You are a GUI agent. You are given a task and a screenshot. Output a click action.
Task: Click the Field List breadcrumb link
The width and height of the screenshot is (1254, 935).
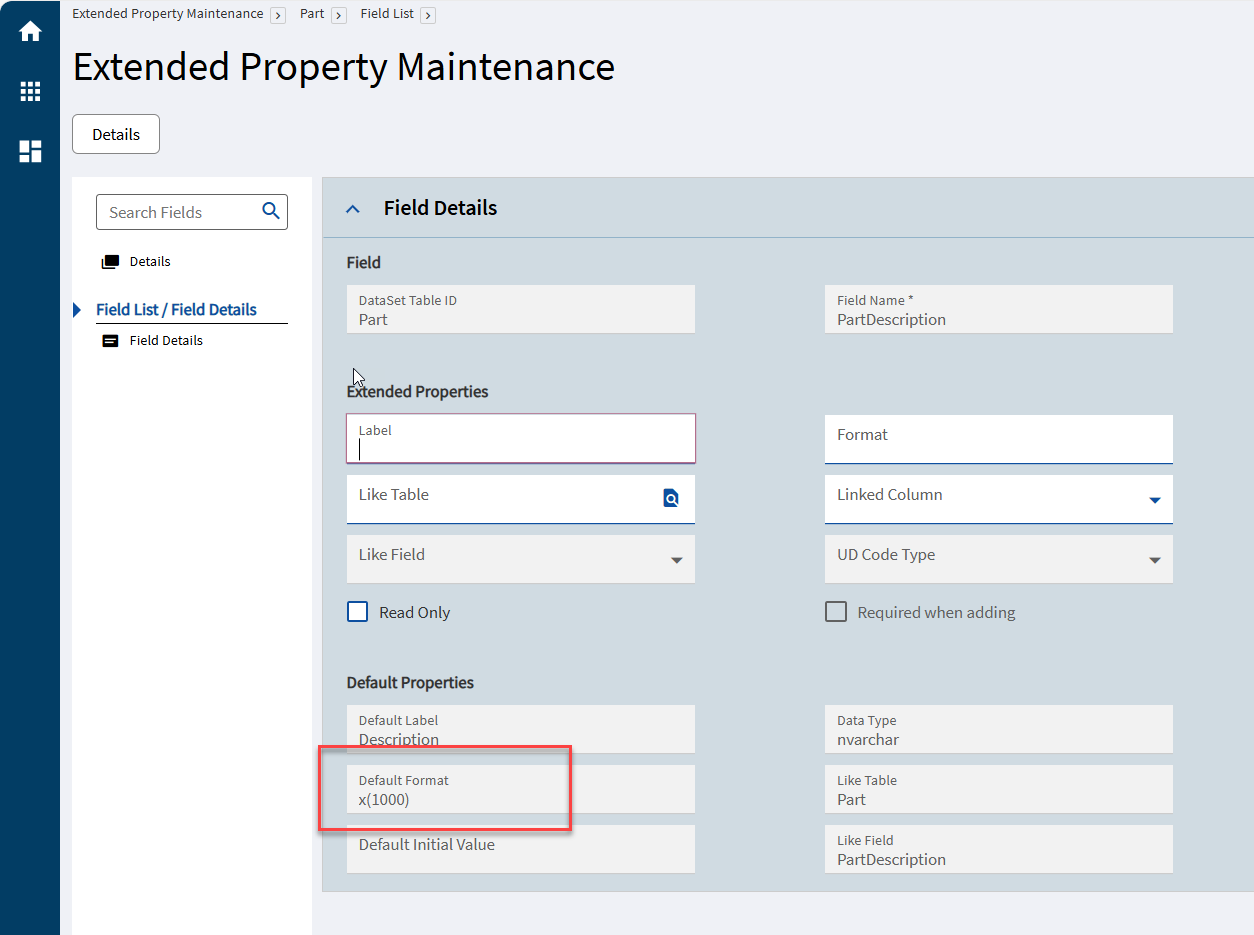387,14
